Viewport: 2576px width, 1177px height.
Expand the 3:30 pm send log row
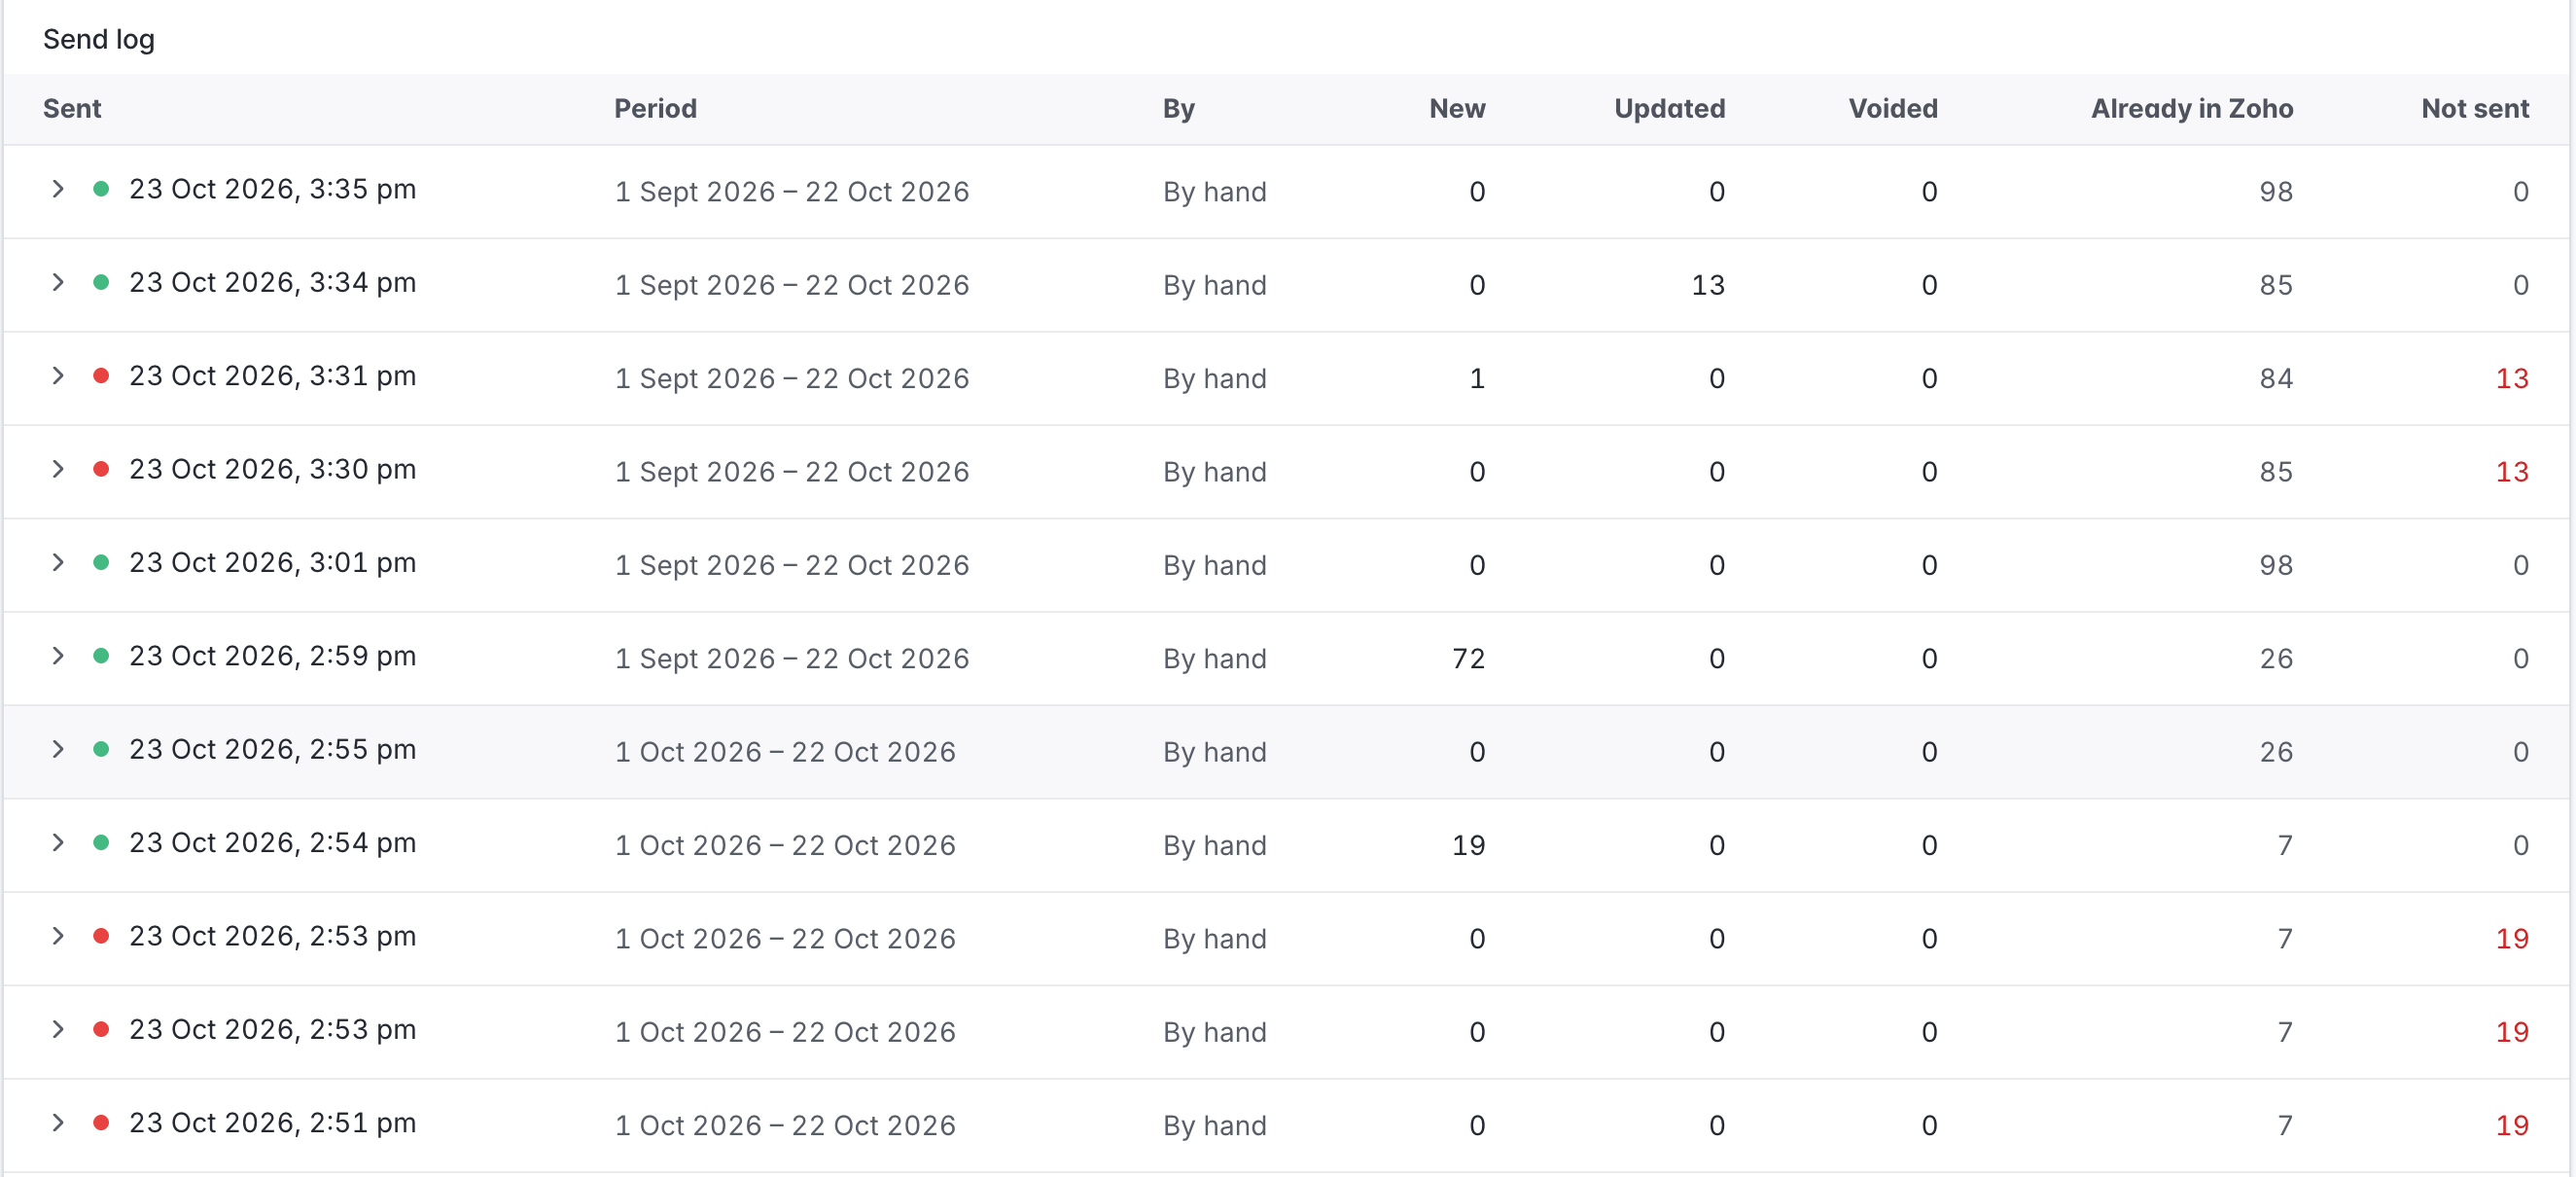point(58,469)
